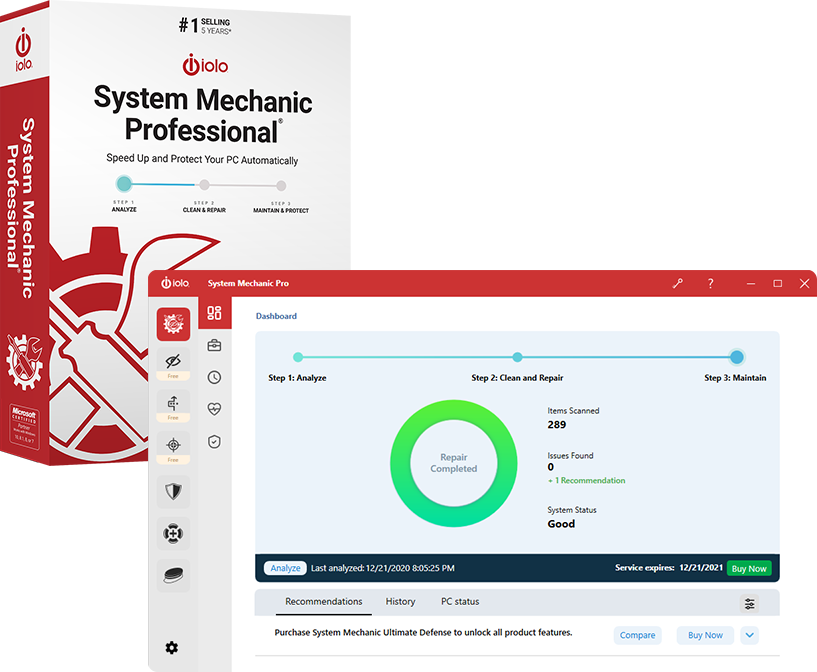This screenshot has height=672, width=817.
Task: Click the help question mark icon
Action: [710, 283]
